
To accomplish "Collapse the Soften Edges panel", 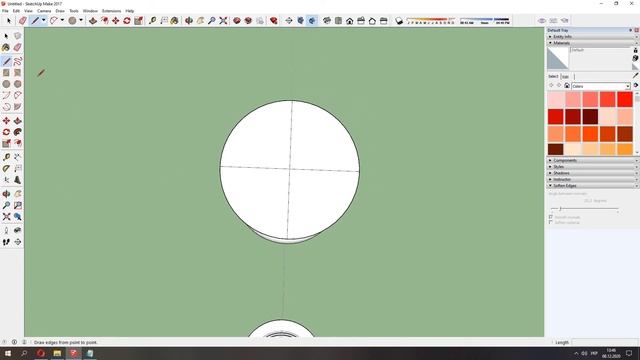I will pyautogui.click(x=593, y=186).
